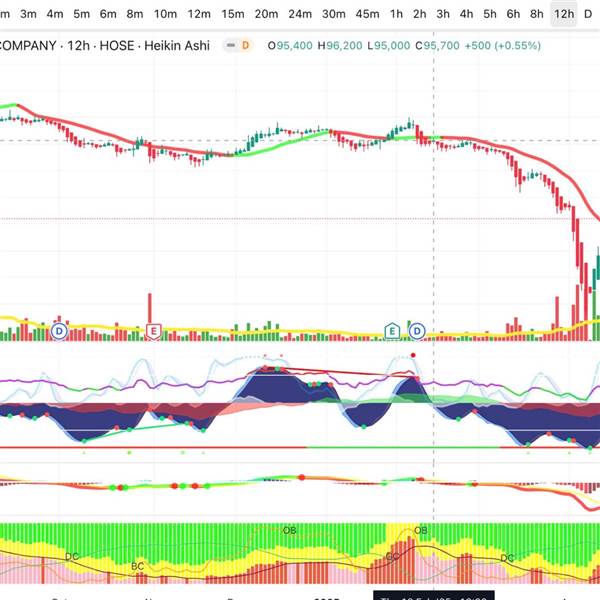Select the 5m timeframe
The width and height of the screenshot is (600, 600).
pyautogui.click(x=82, y=14)
